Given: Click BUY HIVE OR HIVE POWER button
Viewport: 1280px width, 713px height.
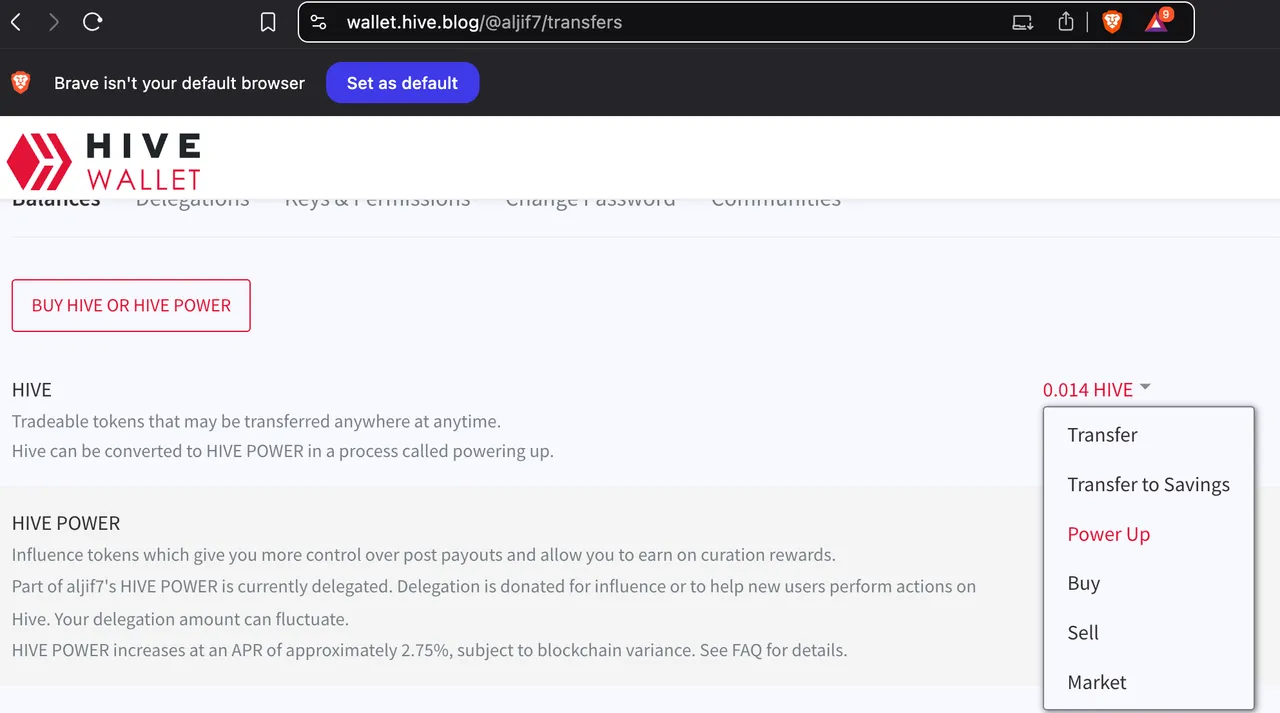Looking at the screenshot, I should (131, 305).
